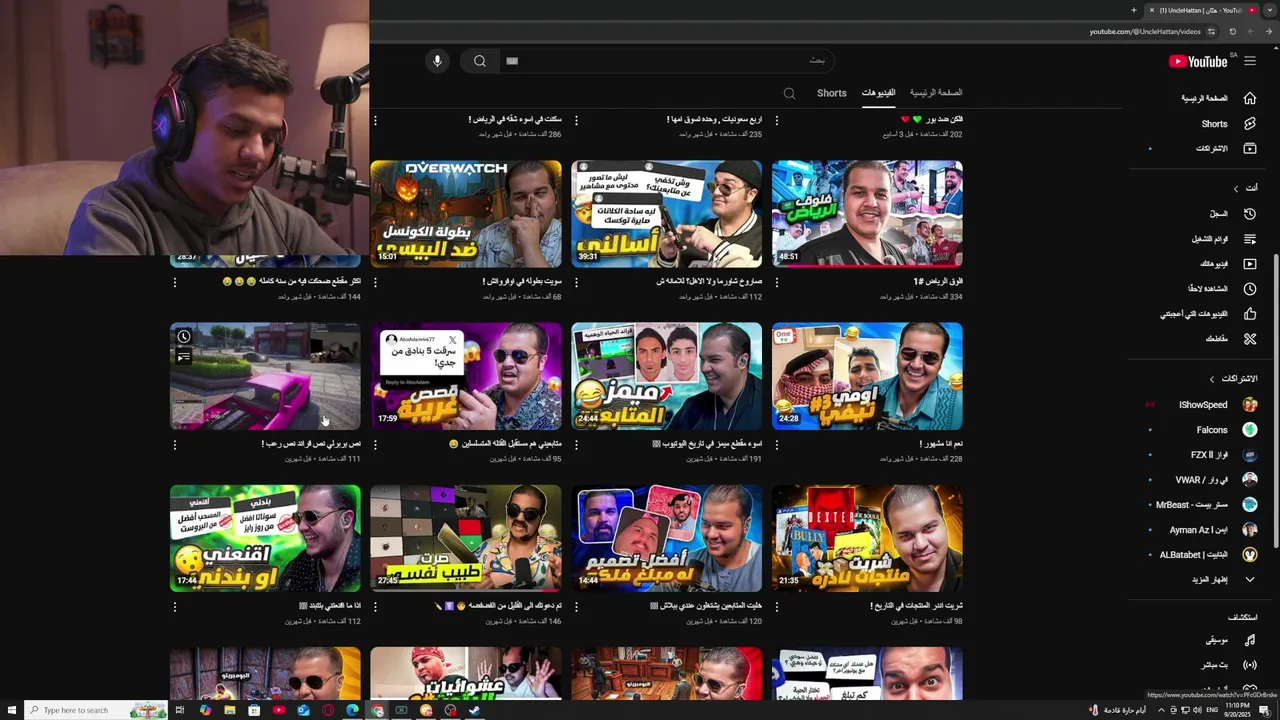Open ALBatabet subscription channel
This screenshot has width=1280, height=720.
point(1209,554)
